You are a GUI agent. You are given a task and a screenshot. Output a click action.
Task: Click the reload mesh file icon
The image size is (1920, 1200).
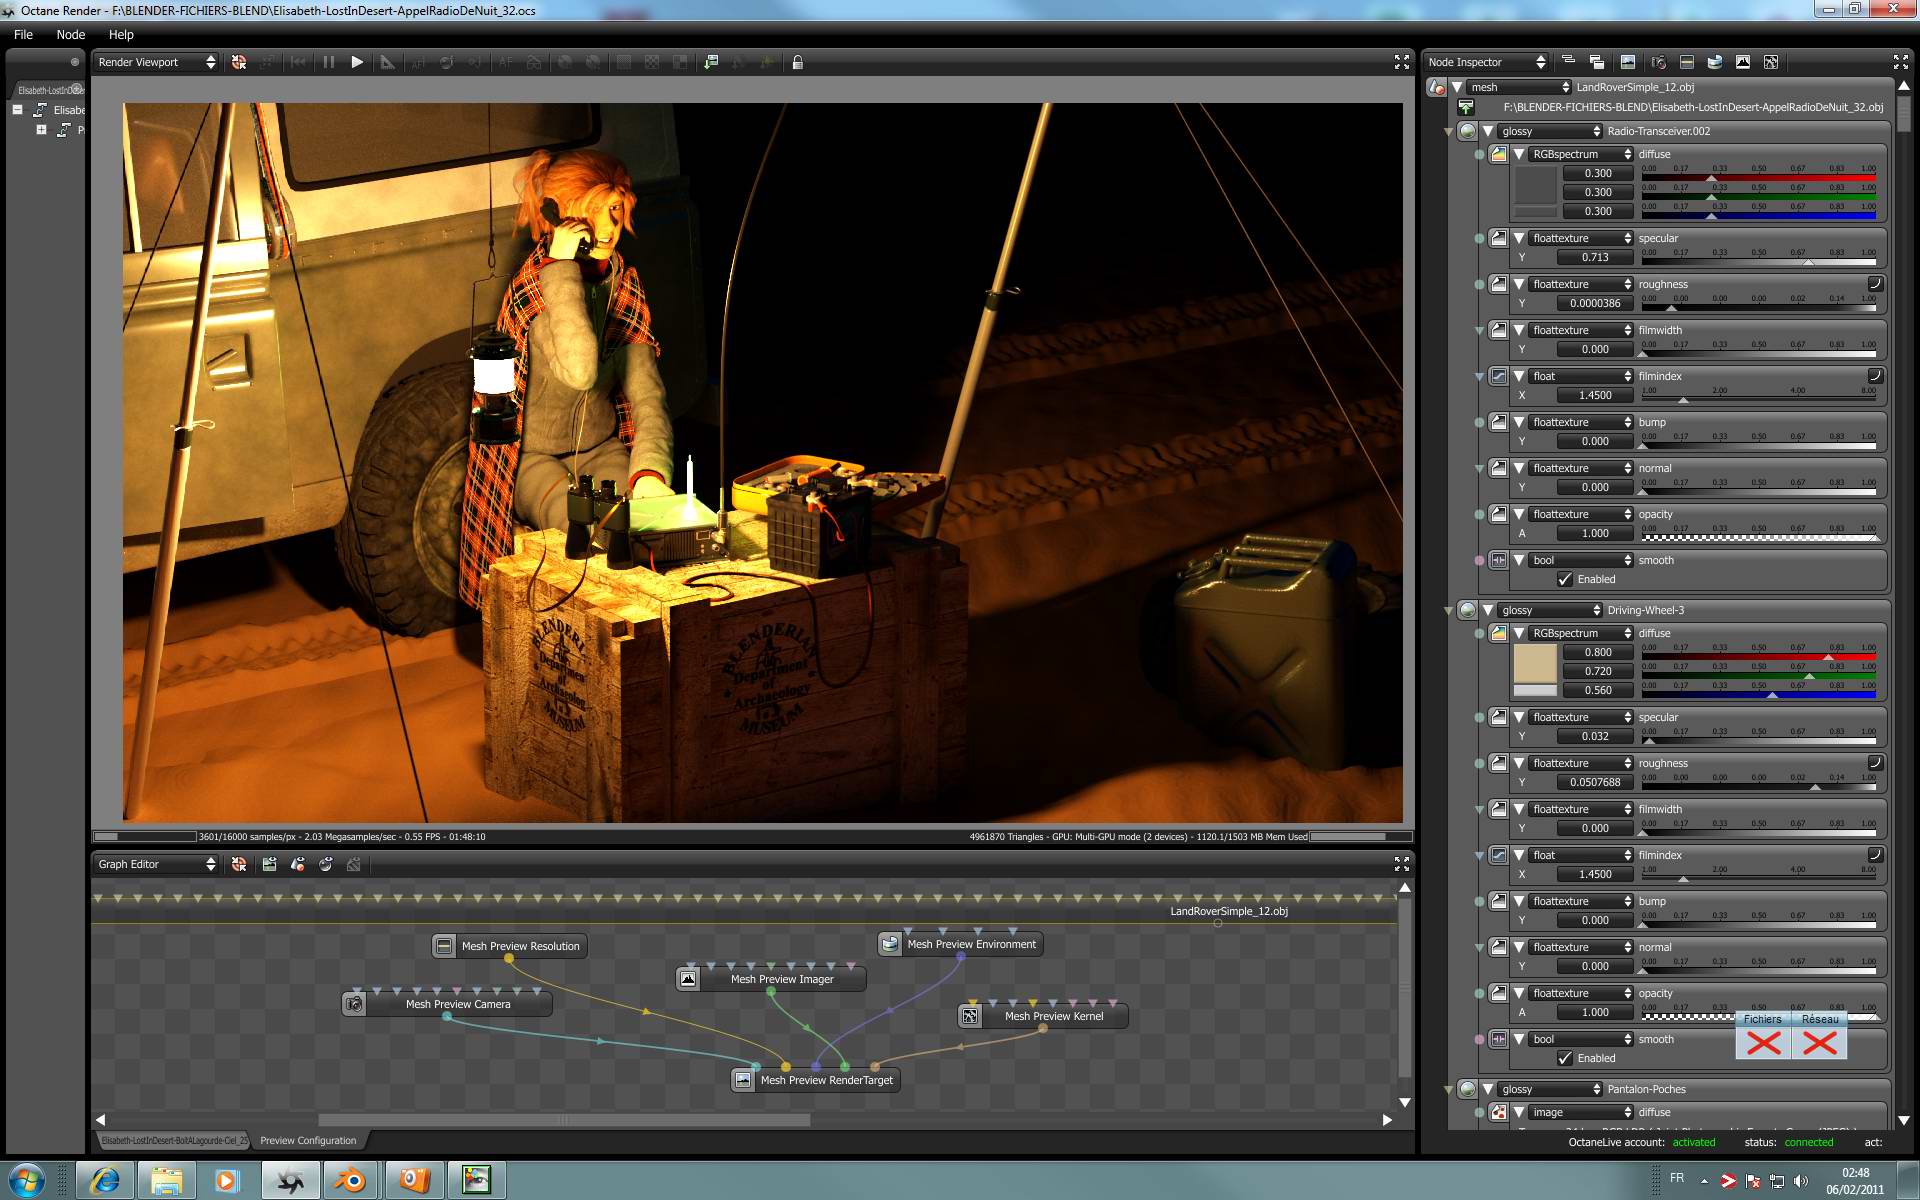(1465, 107)
